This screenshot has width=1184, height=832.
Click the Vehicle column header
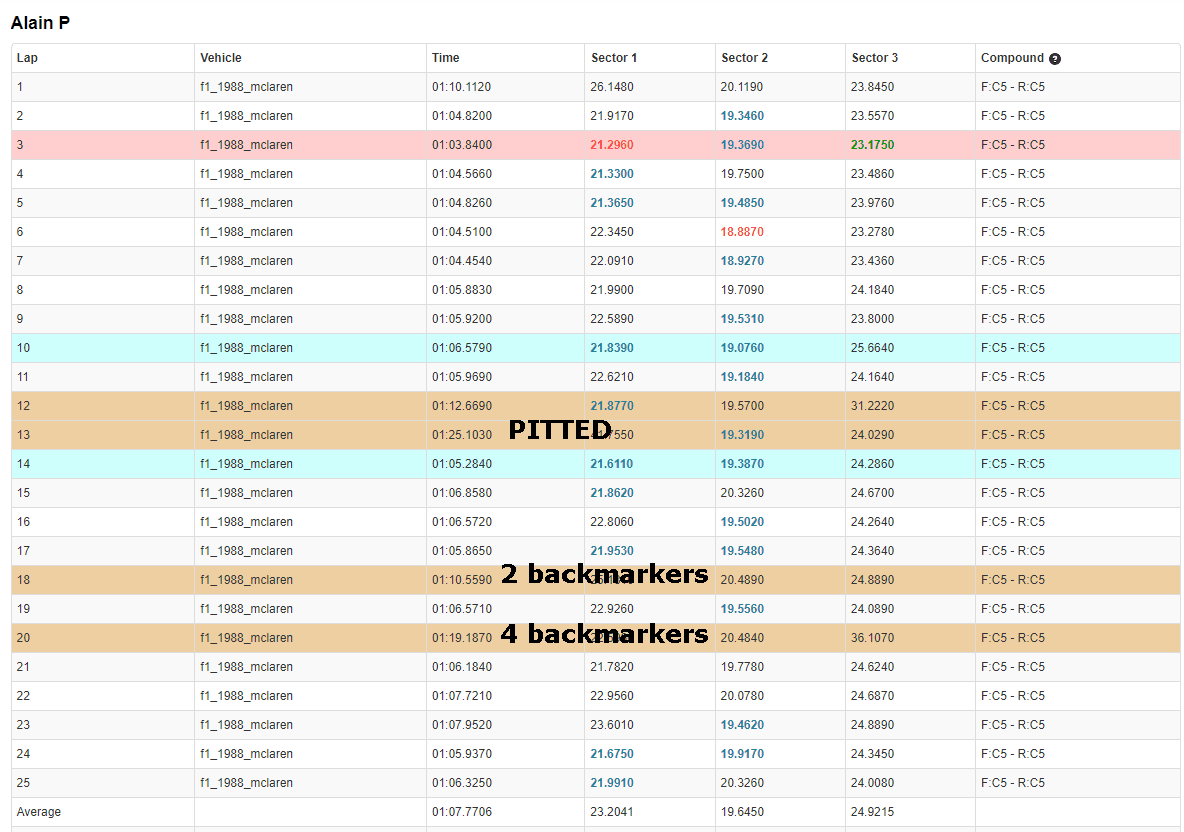pyautogui.click(x=220, y=58)
